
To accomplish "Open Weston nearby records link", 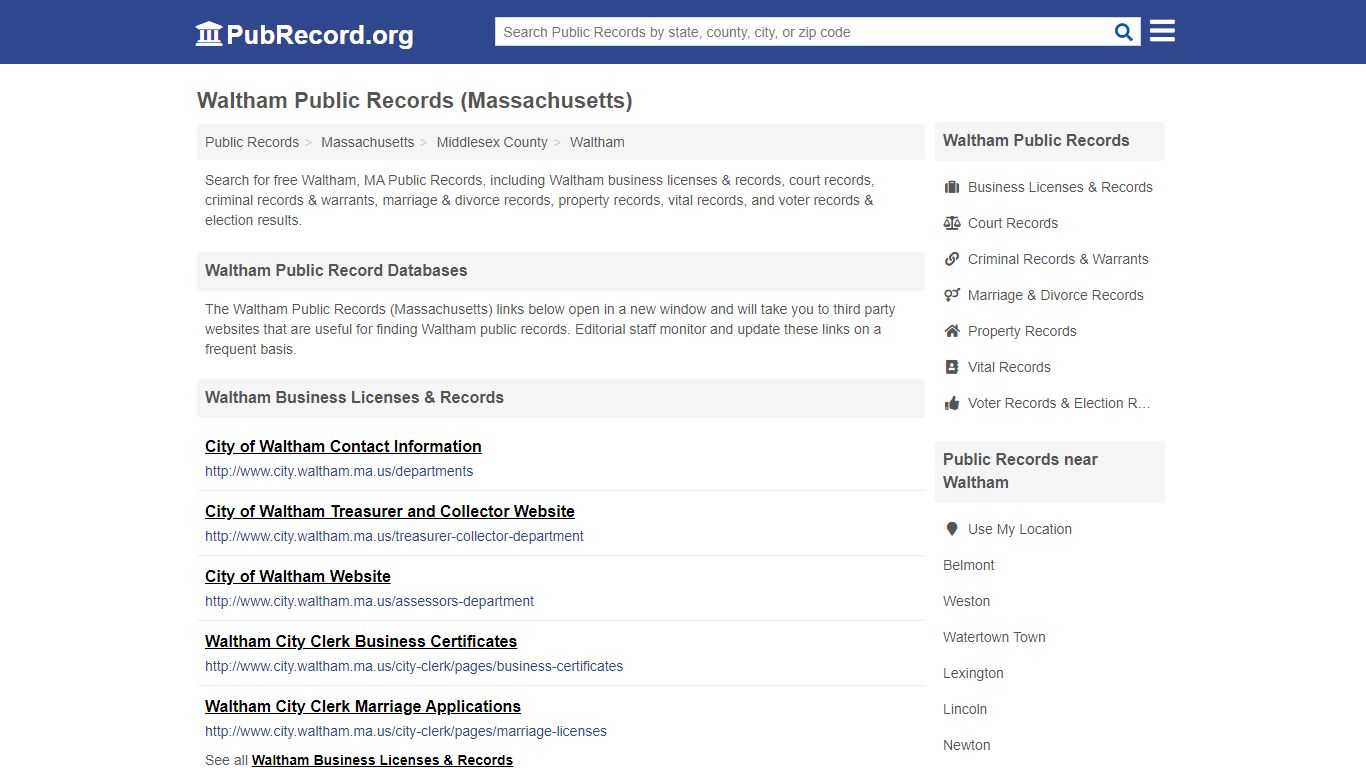I will [x=966, y=601].
